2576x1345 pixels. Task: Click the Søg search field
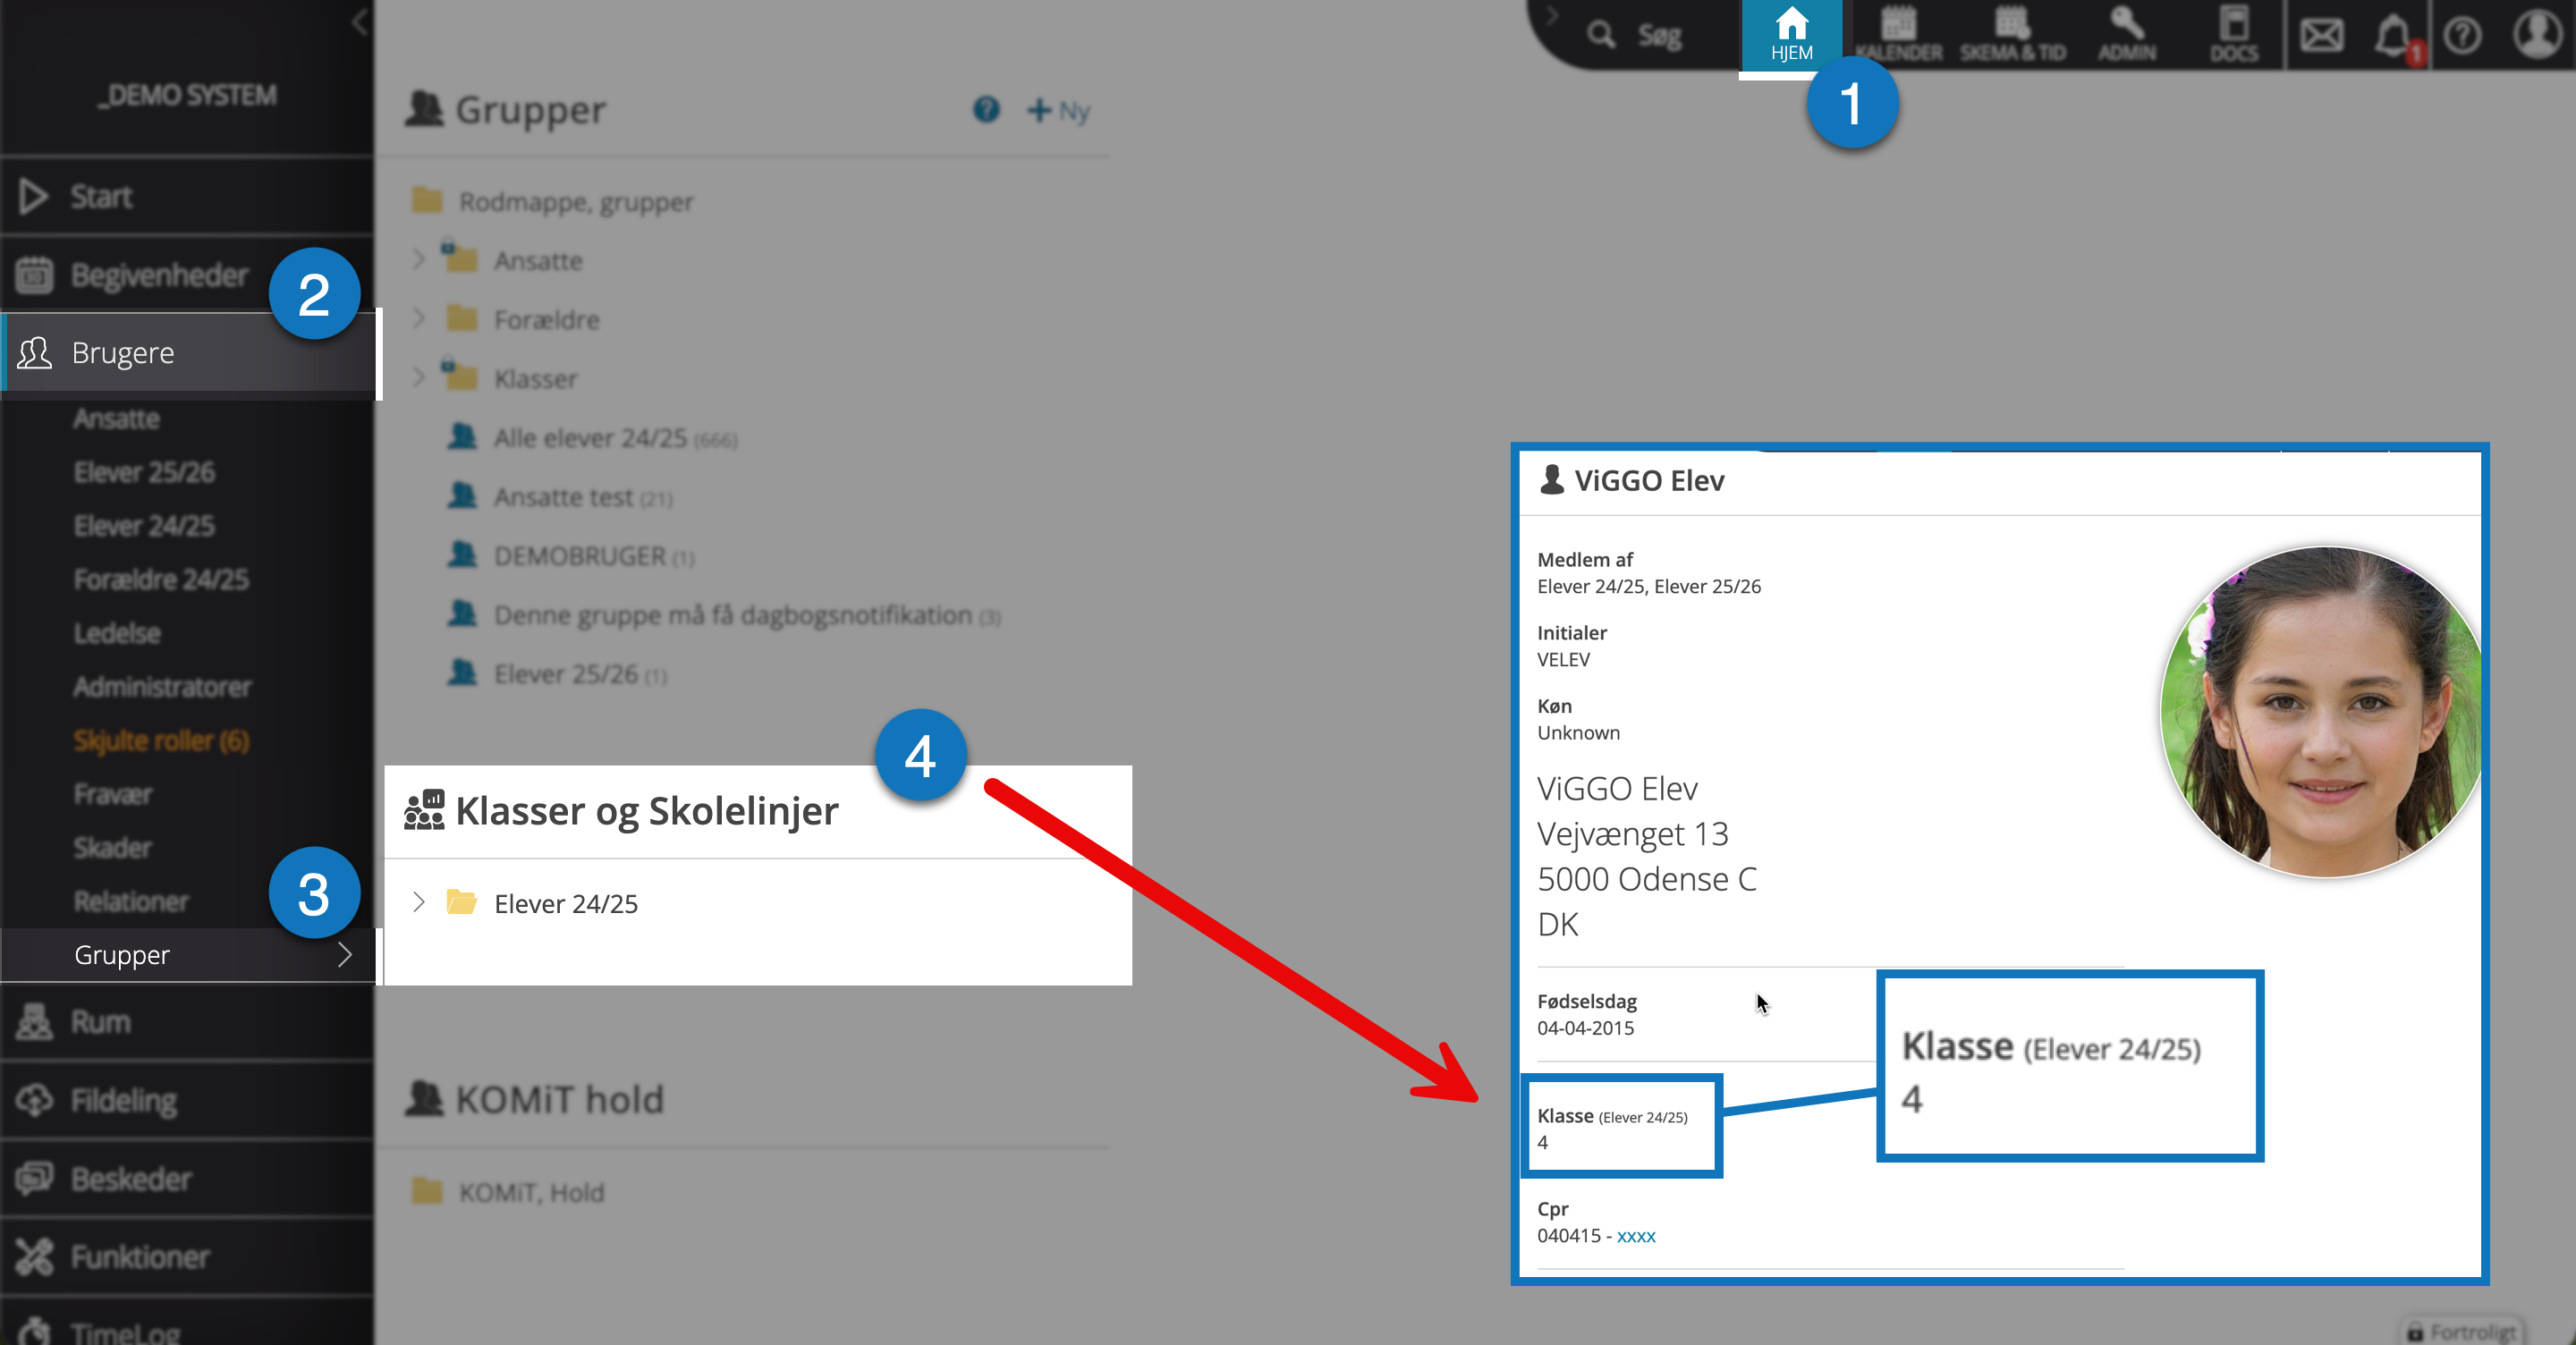coord(1659,36)
